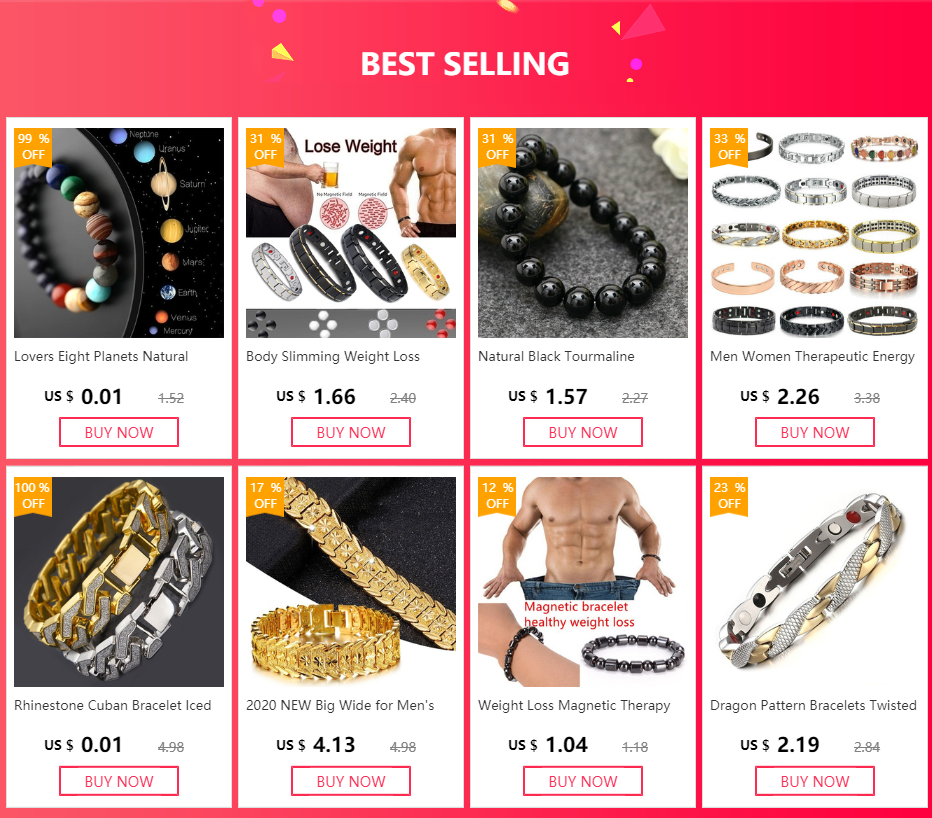
Task: Open the Body Slimming Weight Loss title link
Action: tap(333, 357)
